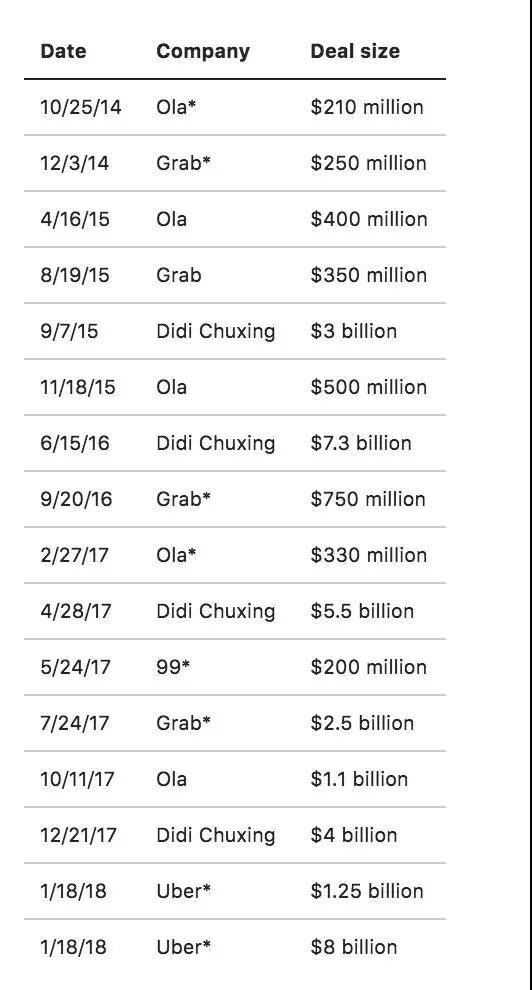Click the $2.5 billion deal size
This screenshot has width=532, height=990.
tap(362, 723)
